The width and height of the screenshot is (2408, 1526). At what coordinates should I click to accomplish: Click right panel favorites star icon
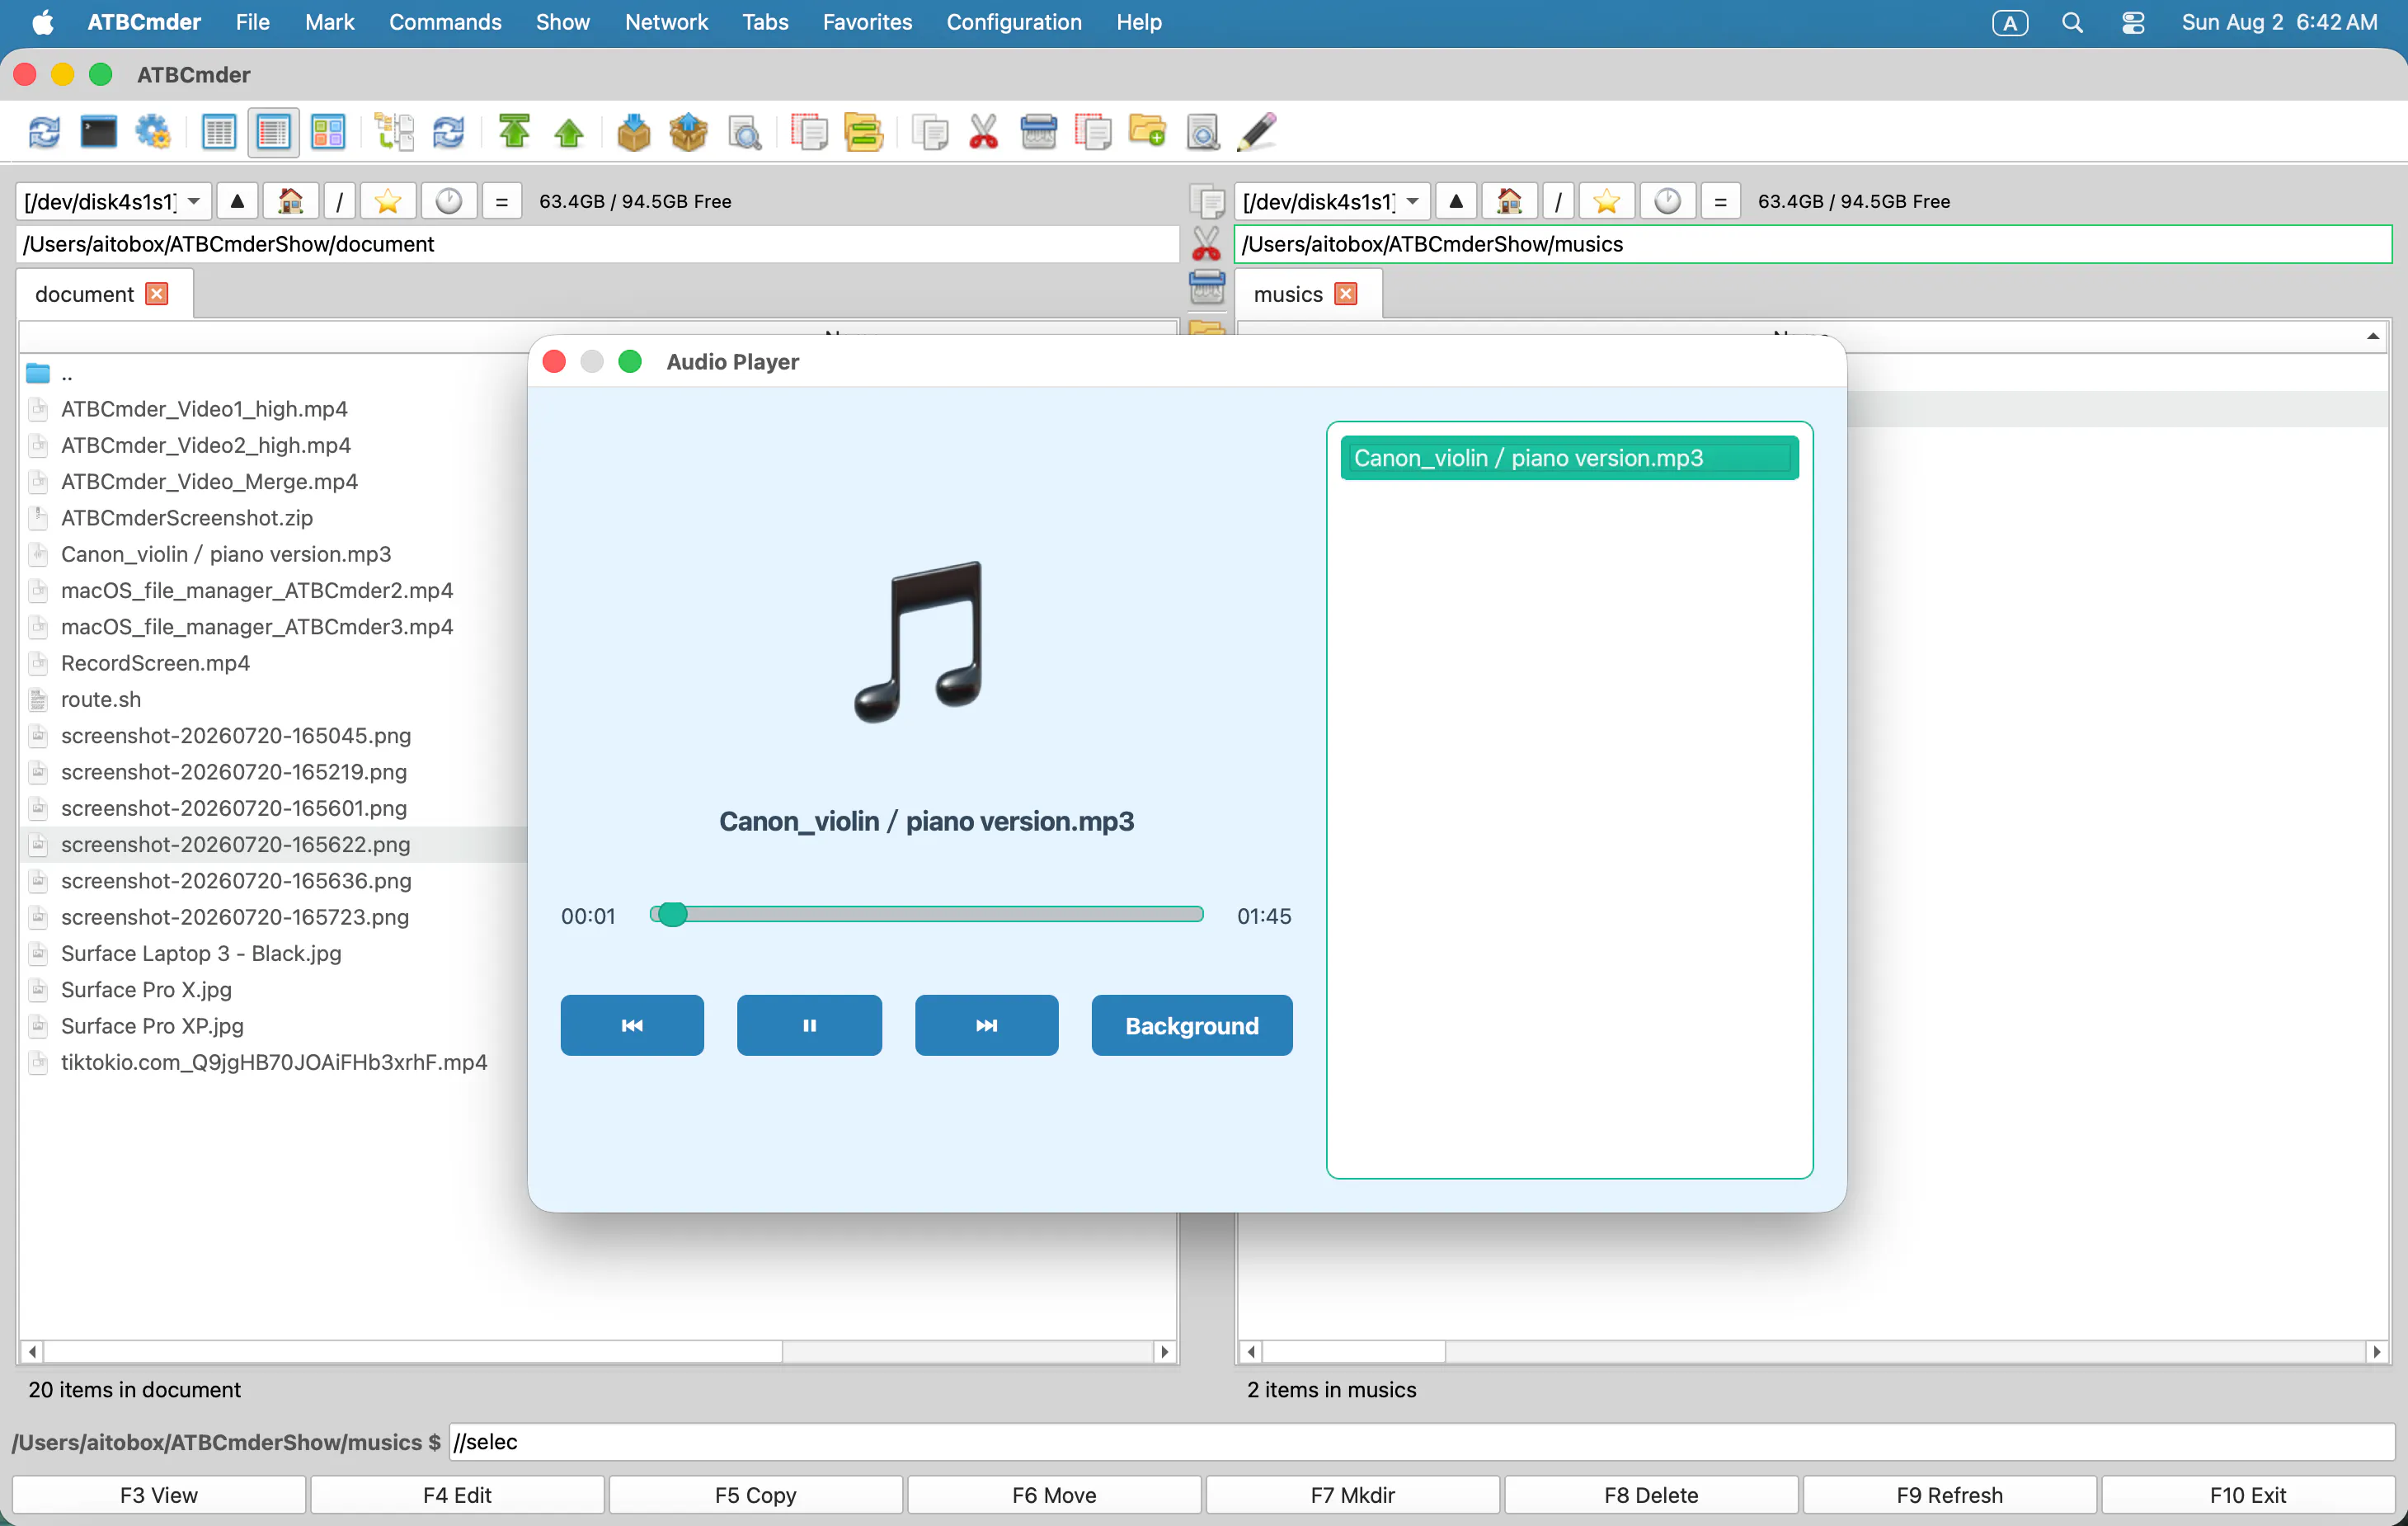[1607, 201]
